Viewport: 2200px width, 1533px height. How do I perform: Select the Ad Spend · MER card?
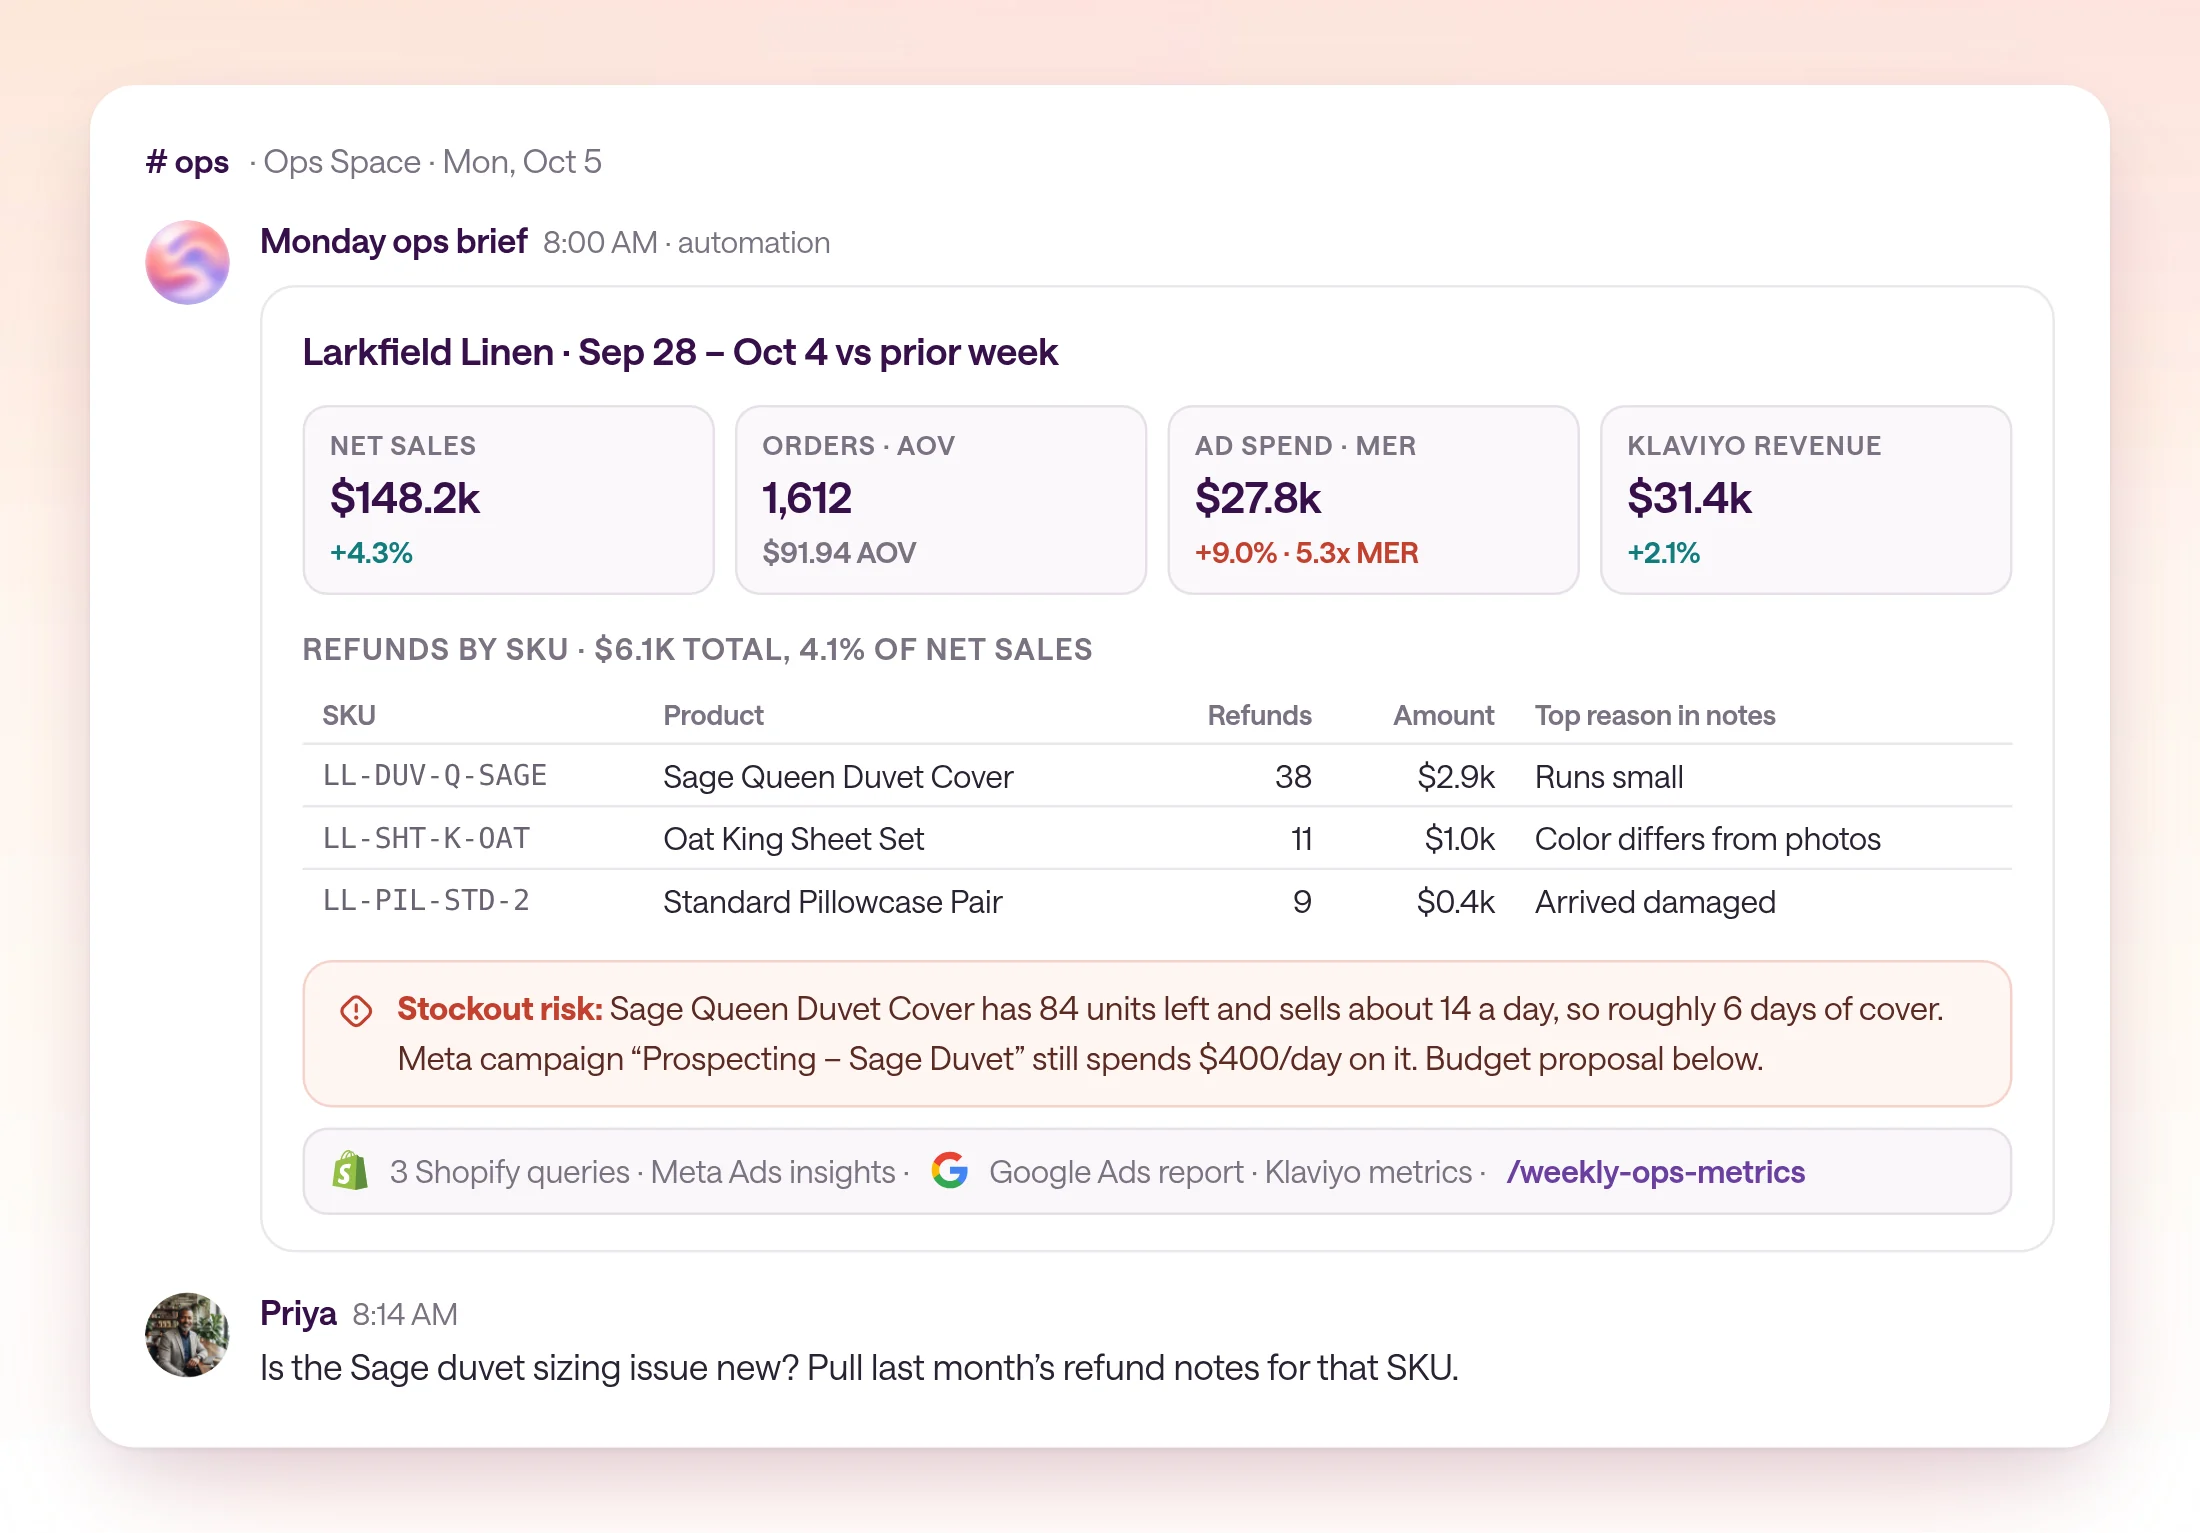coord(1373,499)
